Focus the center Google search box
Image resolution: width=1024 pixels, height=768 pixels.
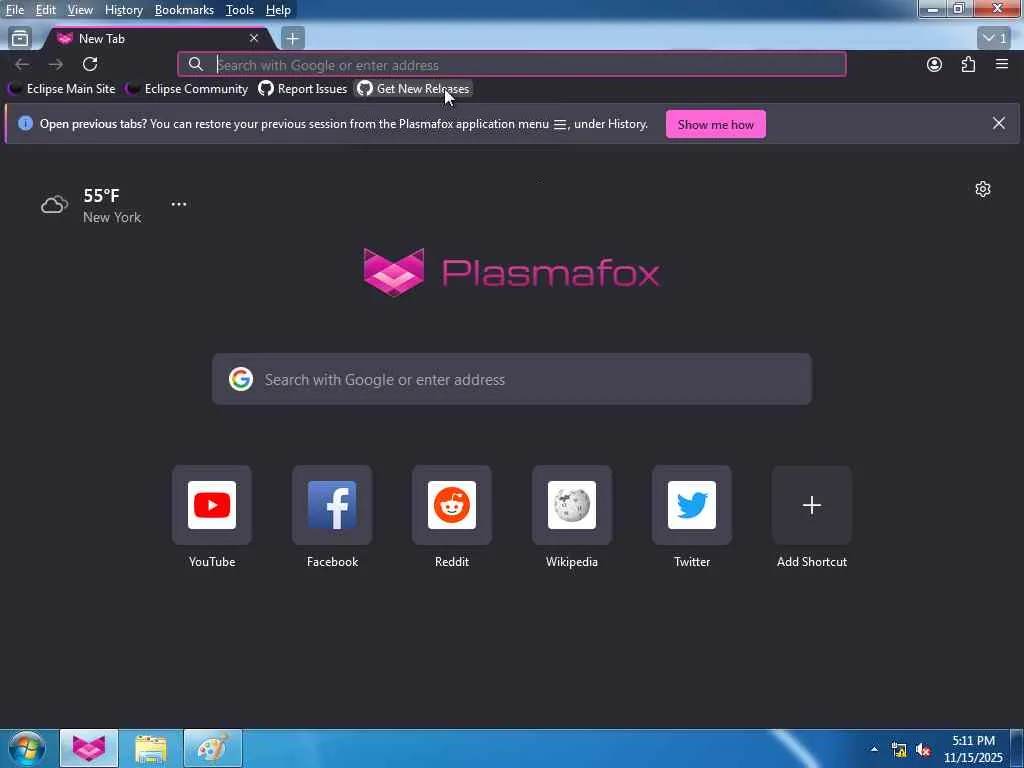click(x=512, y=379)
